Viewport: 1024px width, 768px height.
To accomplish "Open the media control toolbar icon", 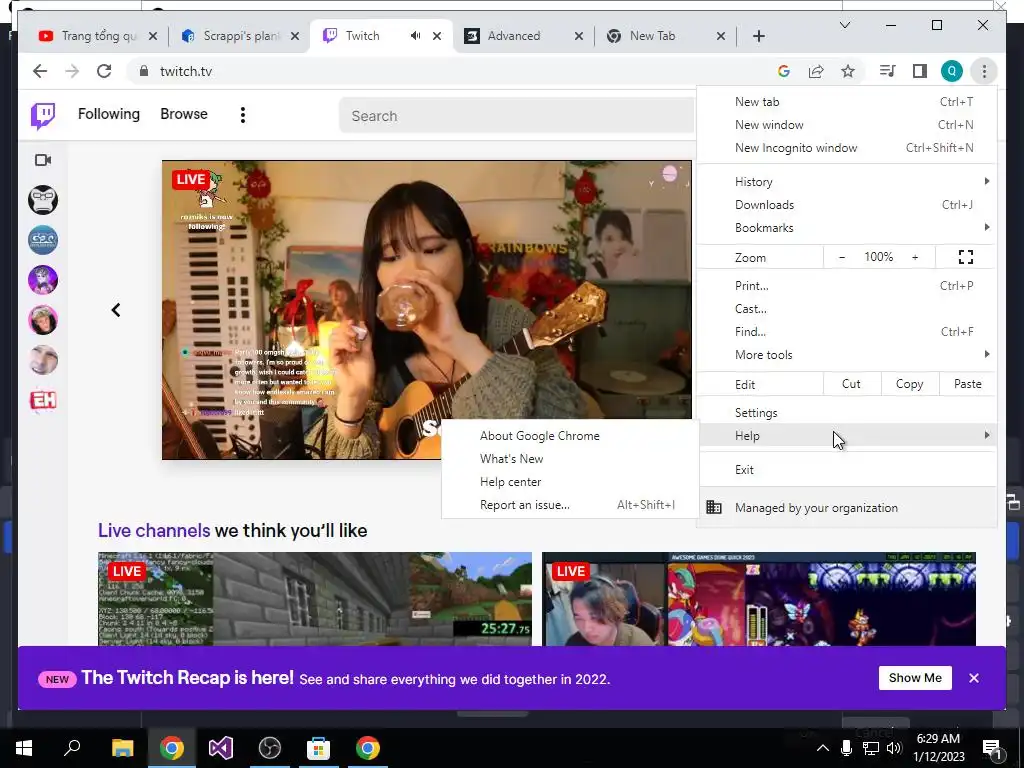I will coord(888,71).
